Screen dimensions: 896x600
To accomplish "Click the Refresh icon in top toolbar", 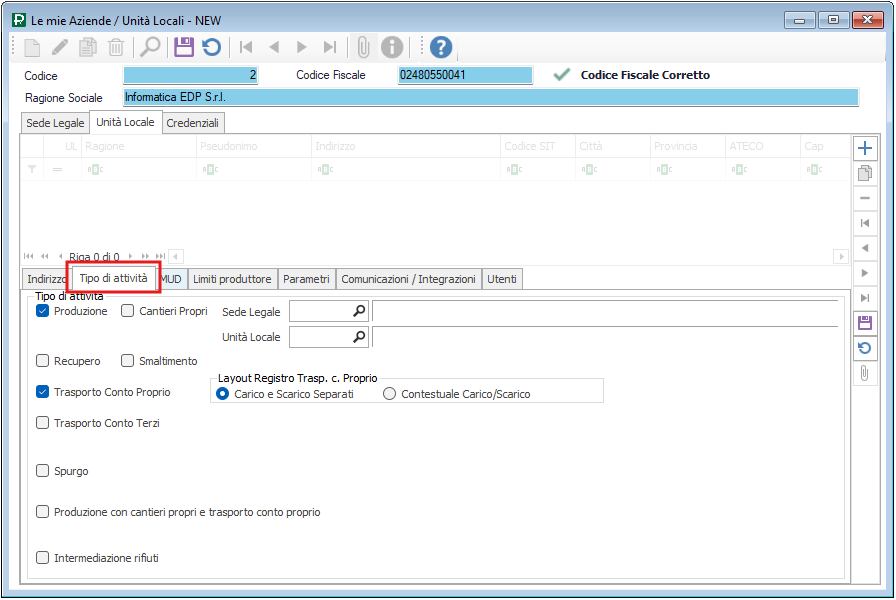I will (x=211, y=47).
